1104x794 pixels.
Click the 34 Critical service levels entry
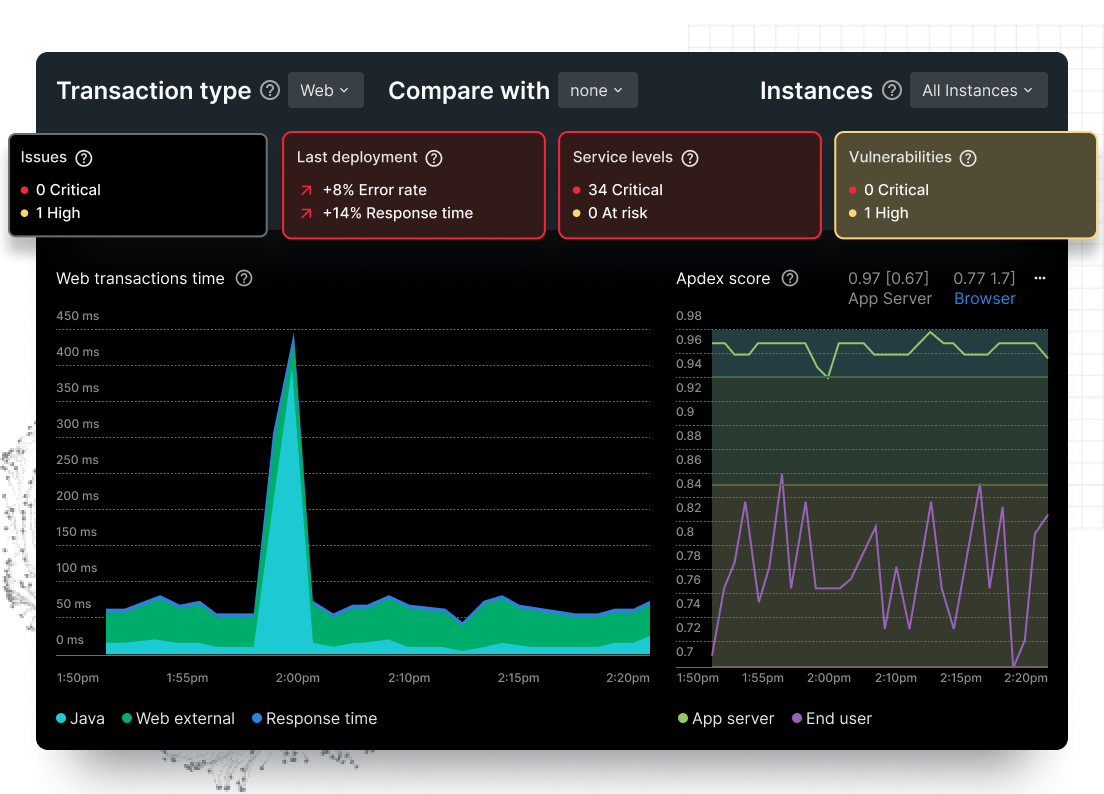(x=617, y=190)
